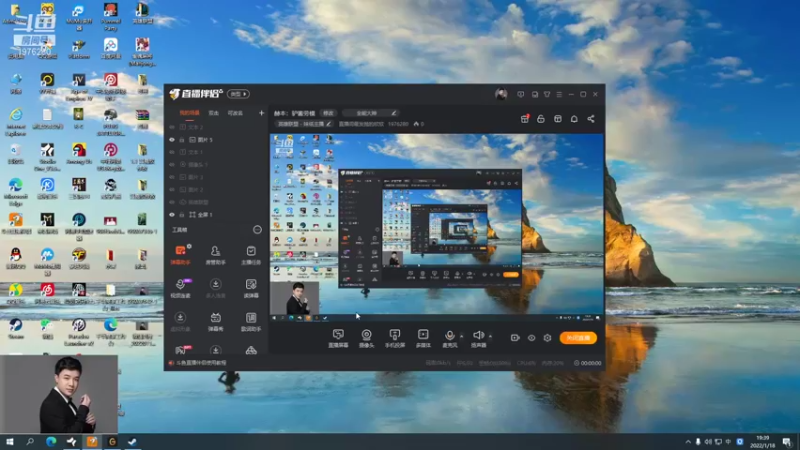Click the 麦克风 microphone icon
800x450 pixels.
[449, 335]
